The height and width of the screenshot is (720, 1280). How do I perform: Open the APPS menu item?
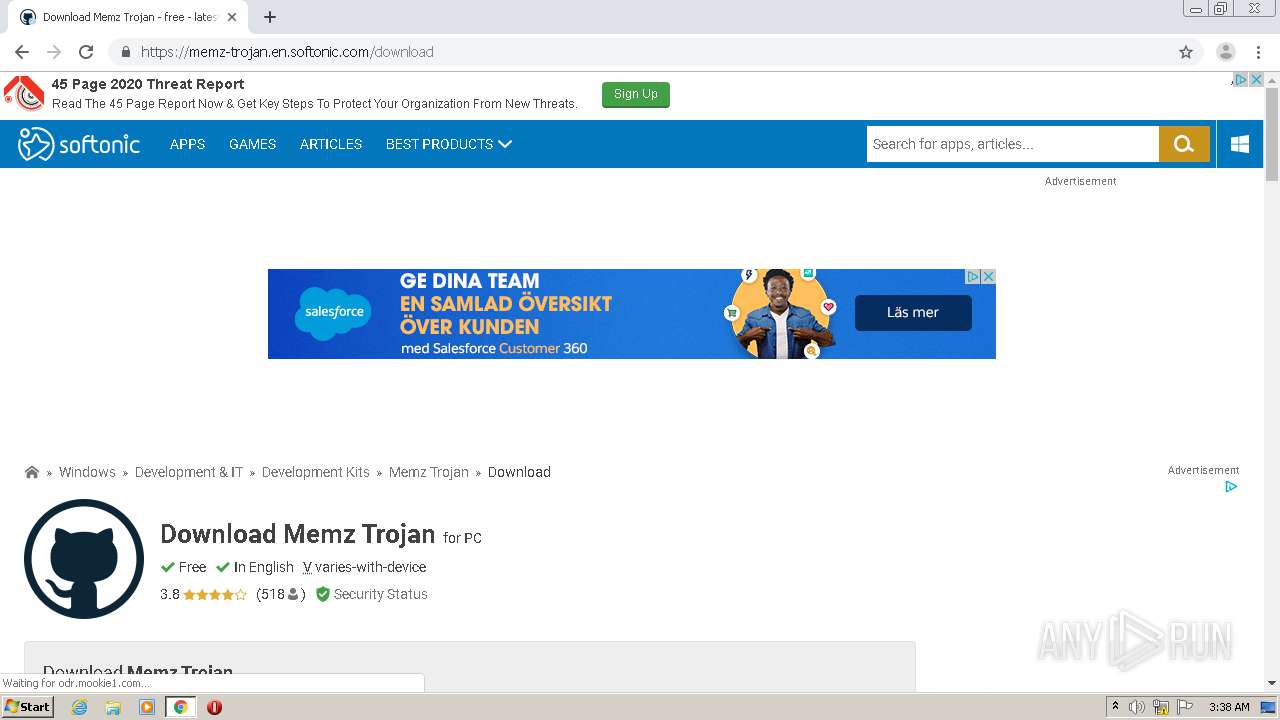pyautogui.click(x=187, y=144)
